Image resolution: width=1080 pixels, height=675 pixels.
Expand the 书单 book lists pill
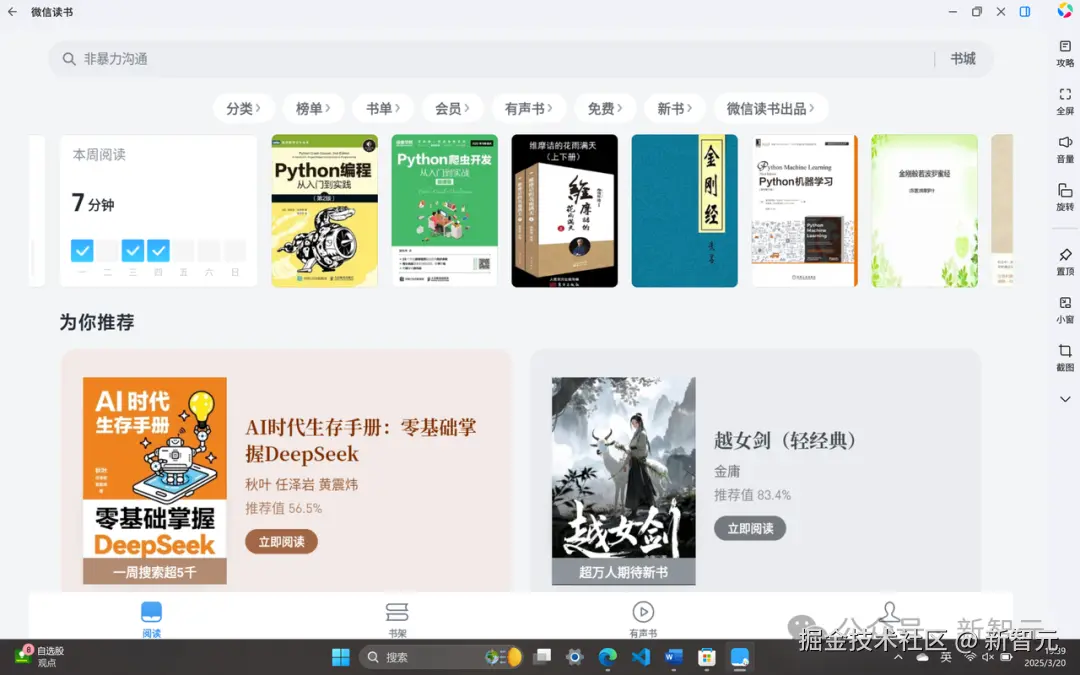tap(383, 108)
